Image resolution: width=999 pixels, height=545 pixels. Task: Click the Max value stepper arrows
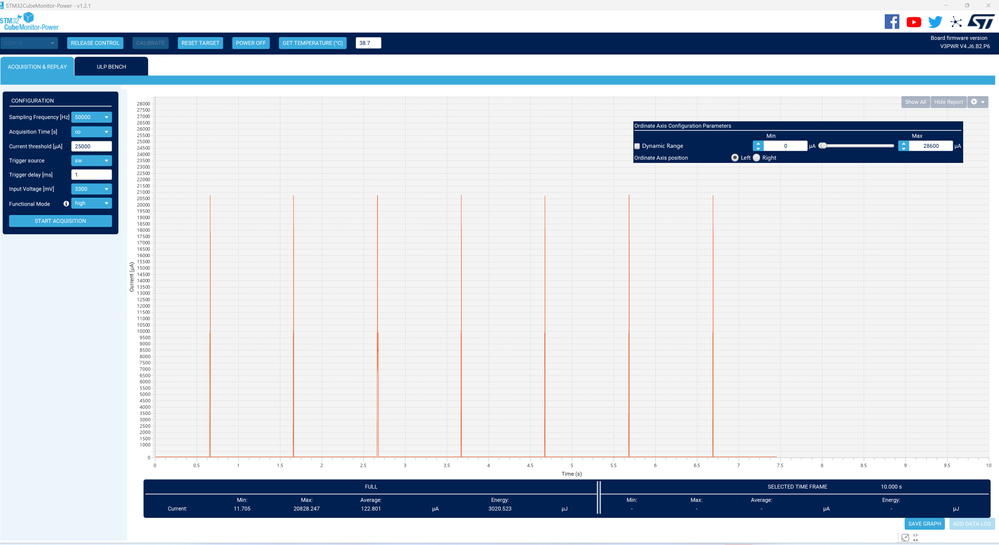(903, 146)
